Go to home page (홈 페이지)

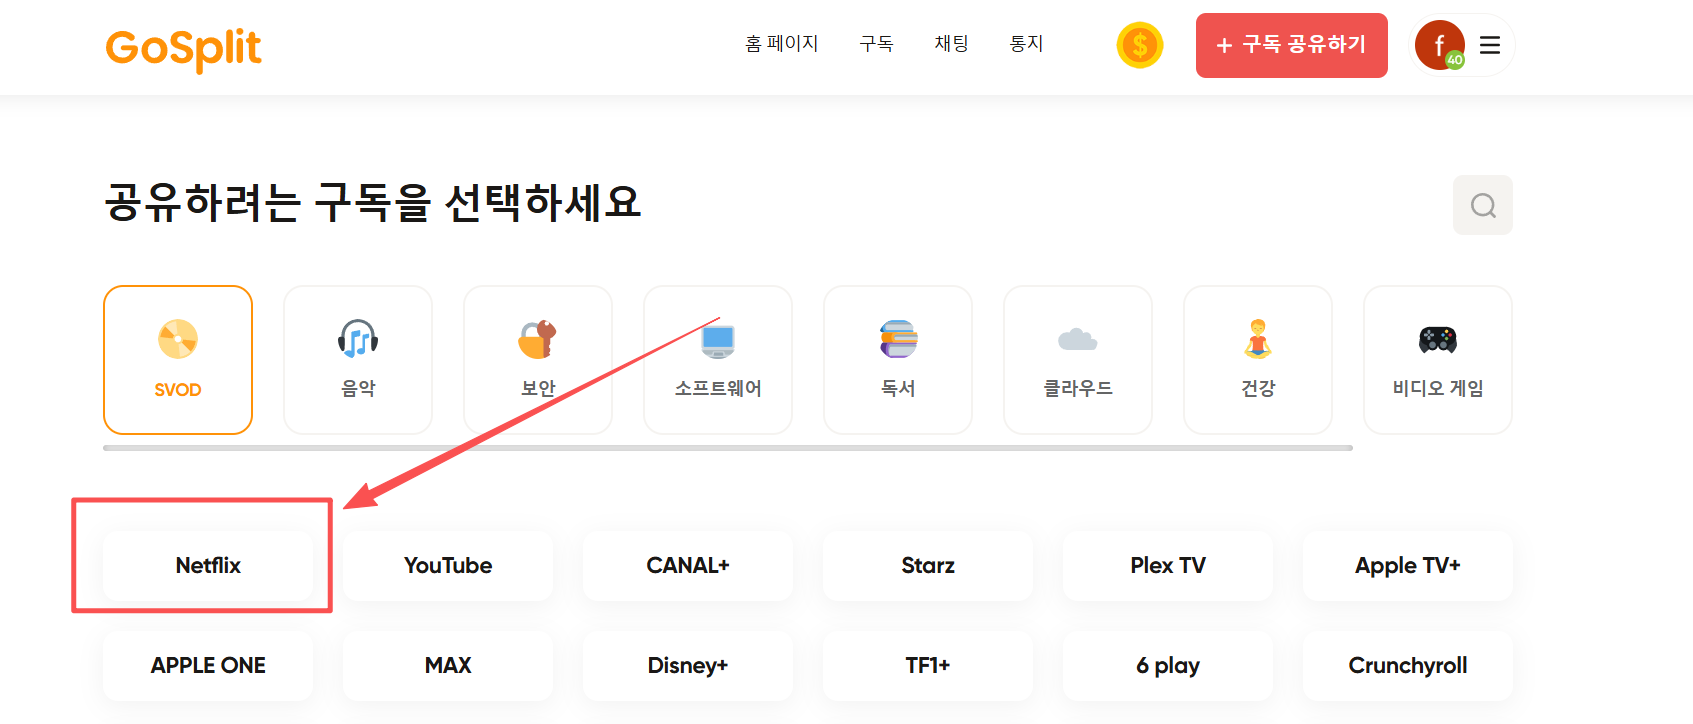click(782, 44)
